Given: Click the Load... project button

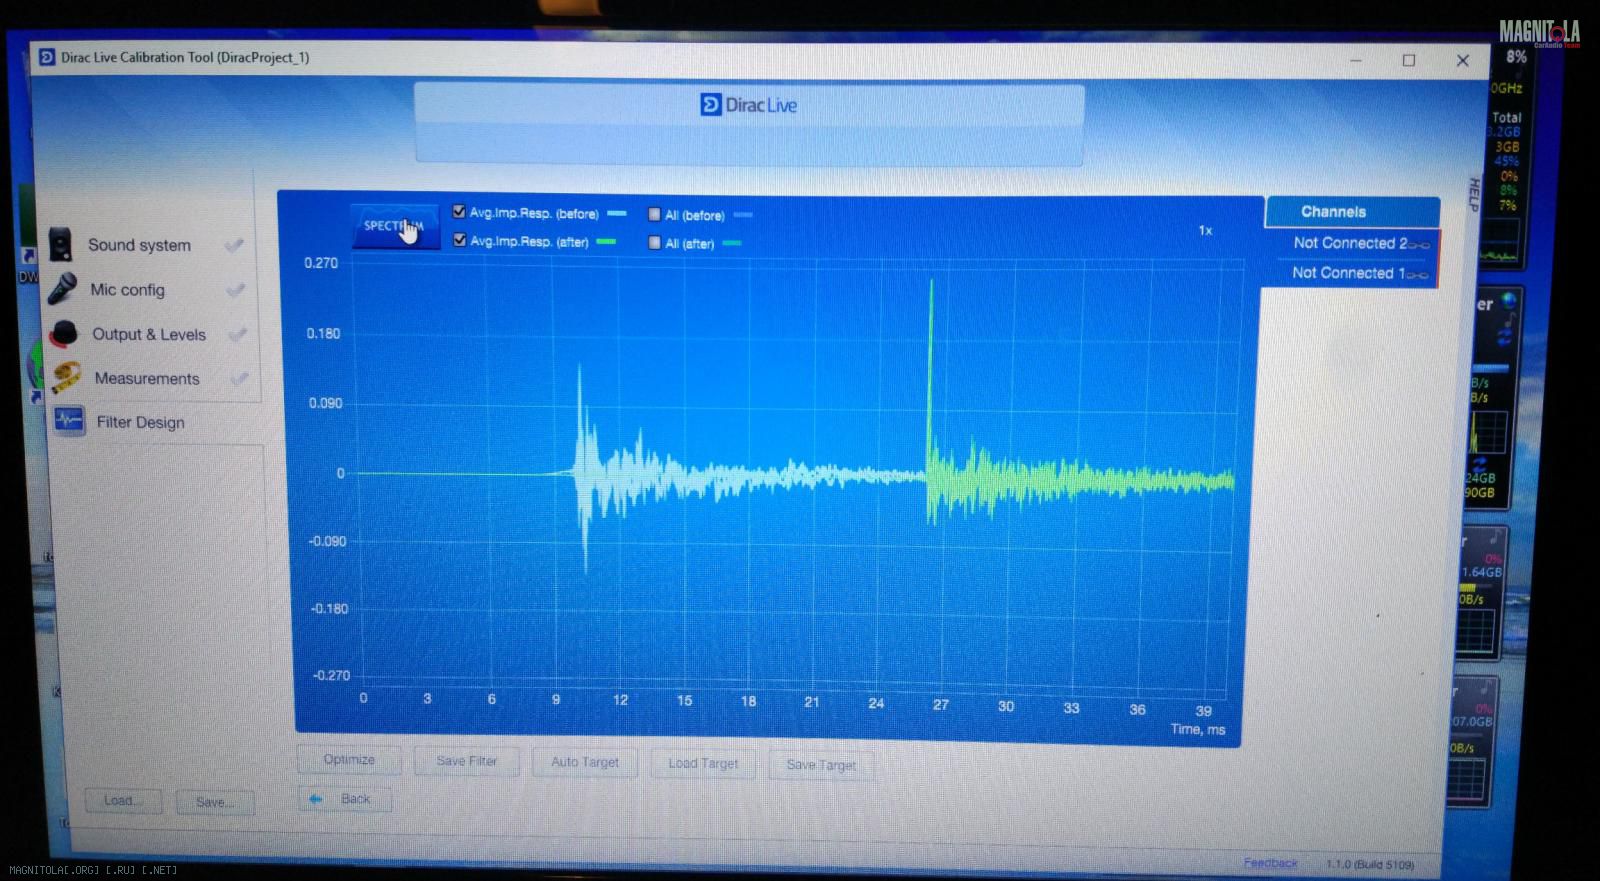Looking at the screenshot, I should [x=123, y=801].
